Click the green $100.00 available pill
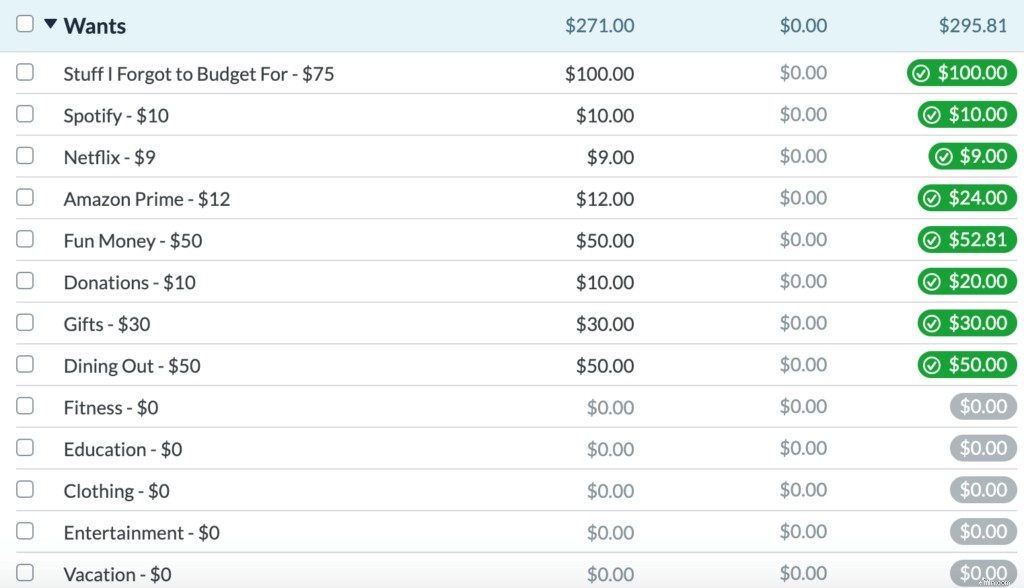Image resolution: width=1024 pixels, height=588 pixels. 961,73
